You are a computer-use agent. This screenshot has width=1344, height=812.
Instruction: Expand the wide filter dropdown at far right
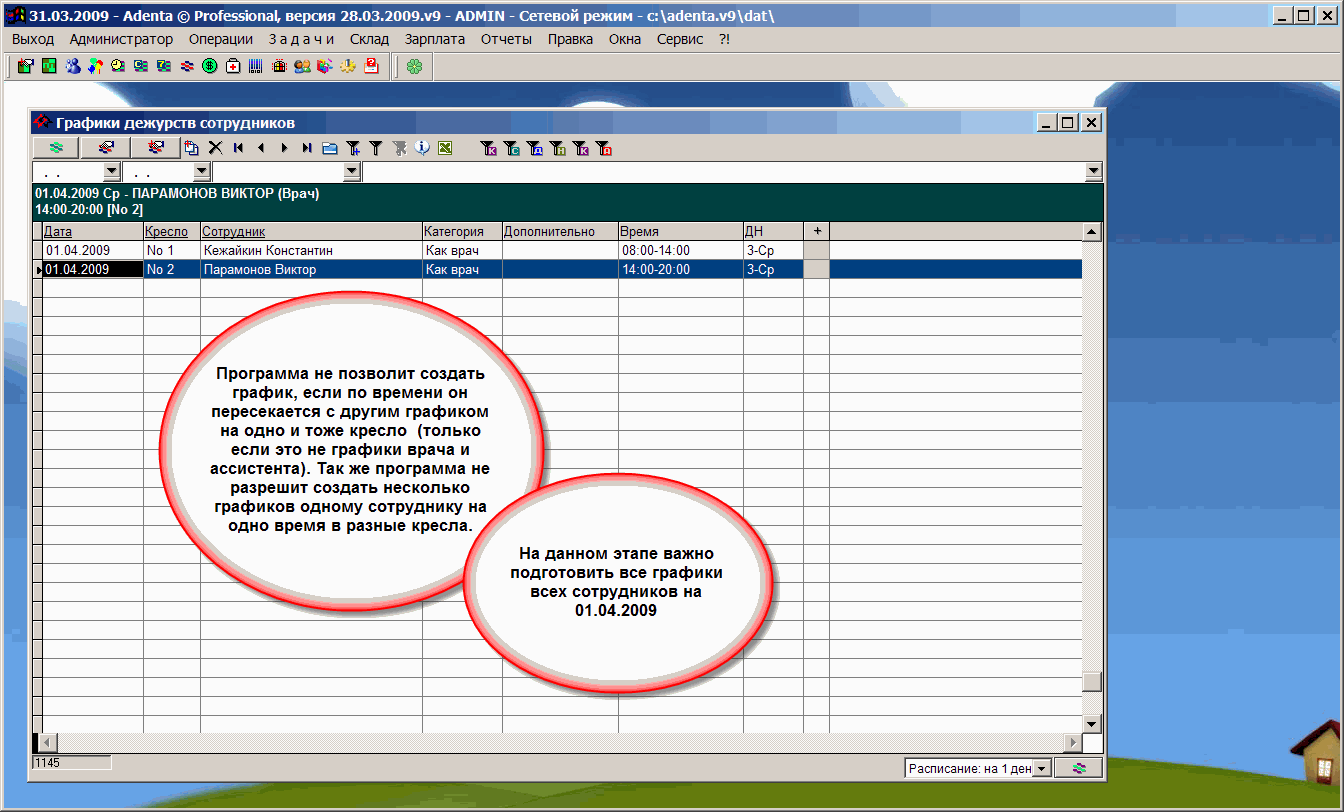coord(1093,172)
